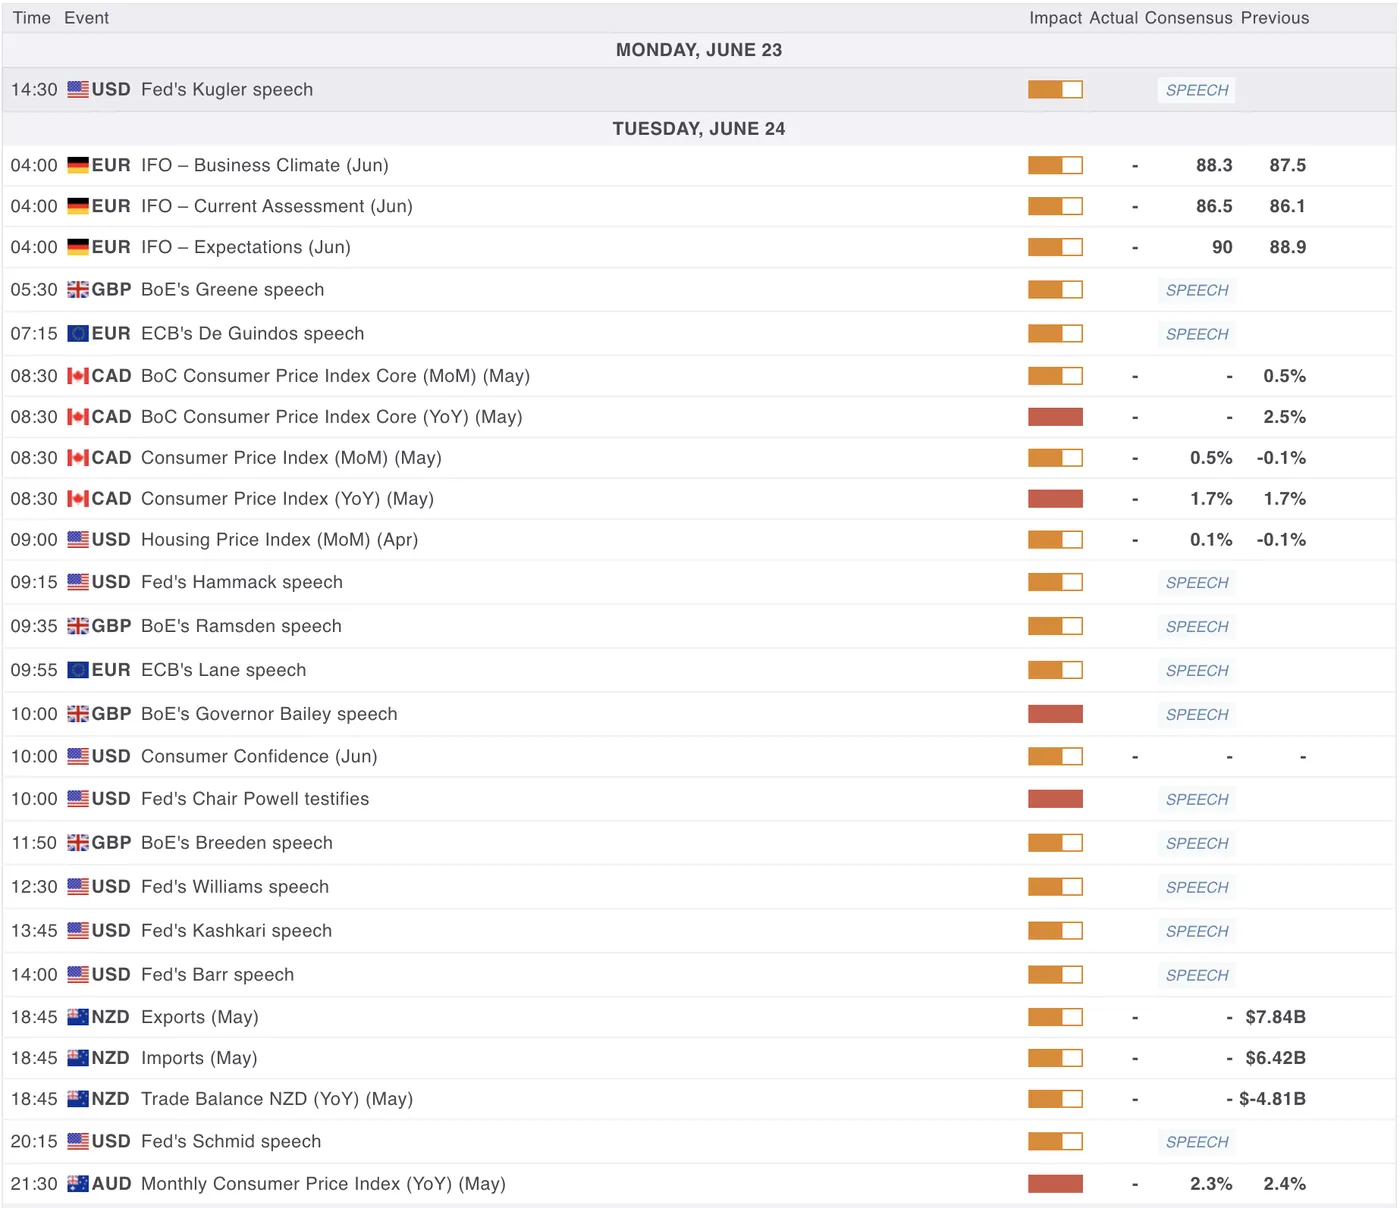Click UK flag beside Governor Bailey speech
This screenshot has height=1208, width=1400.
click(x=78, y=714)
